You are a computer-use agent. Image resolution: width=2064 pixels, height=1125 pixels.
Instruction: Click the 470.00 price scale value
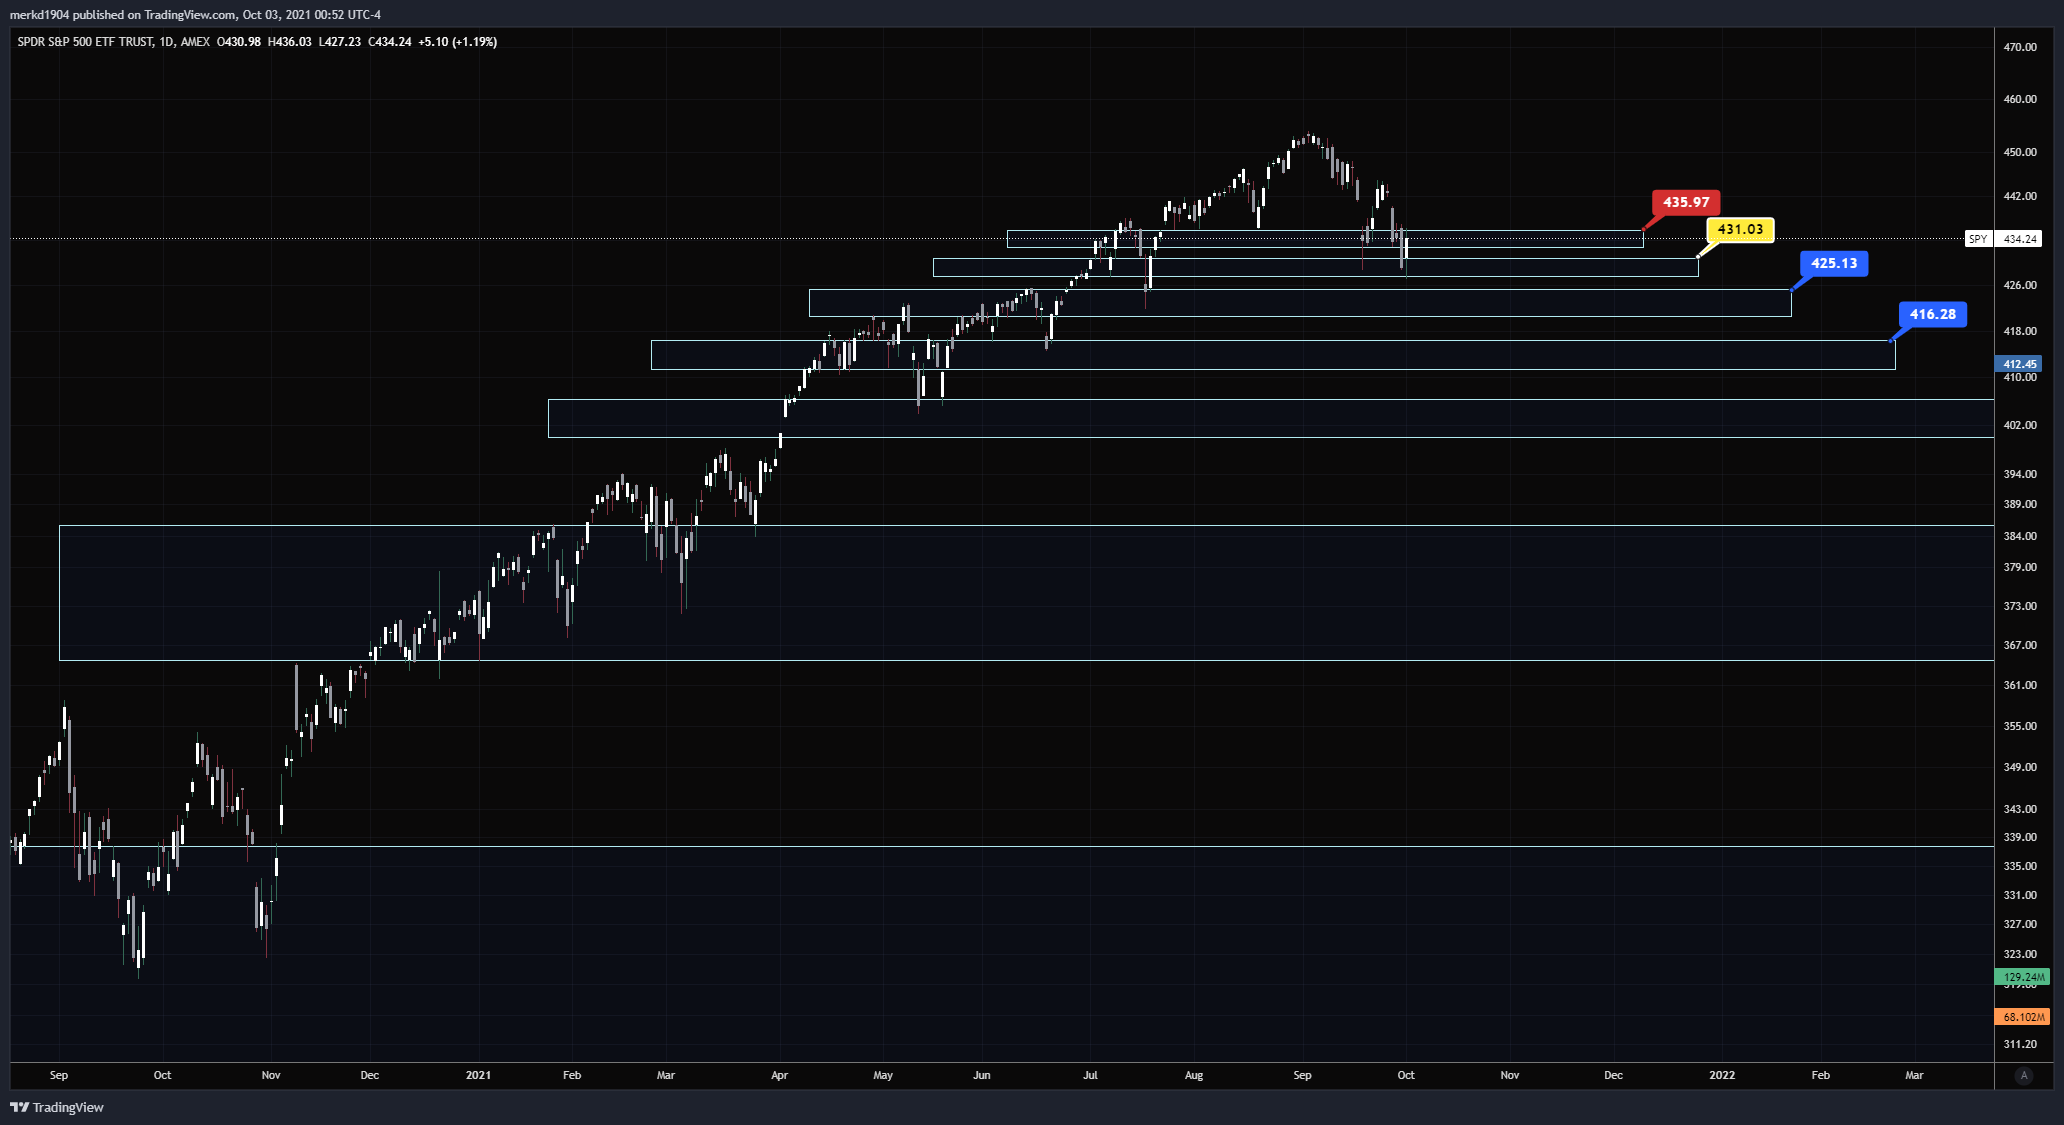[2020, 47]
